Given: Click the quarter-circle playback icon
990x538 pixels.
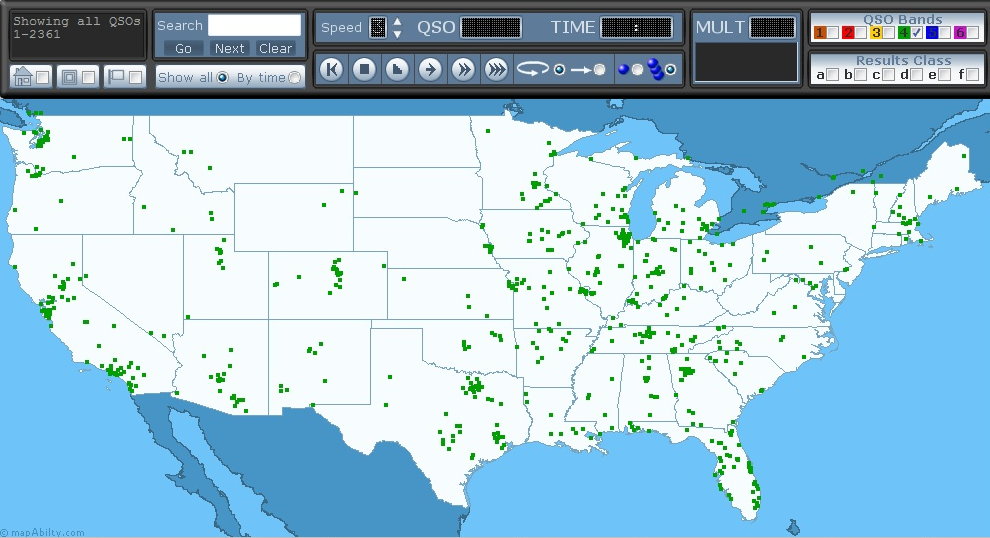Looking at the screenshot, I should pyautogui.click(x=397, y=69).
